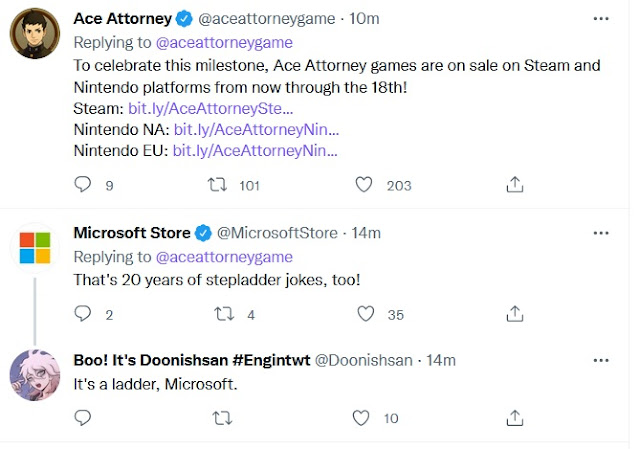Share the Microsoft Store tweet
Screen dimensions: 640x449
pyautogui.click(x=515, y=314)
